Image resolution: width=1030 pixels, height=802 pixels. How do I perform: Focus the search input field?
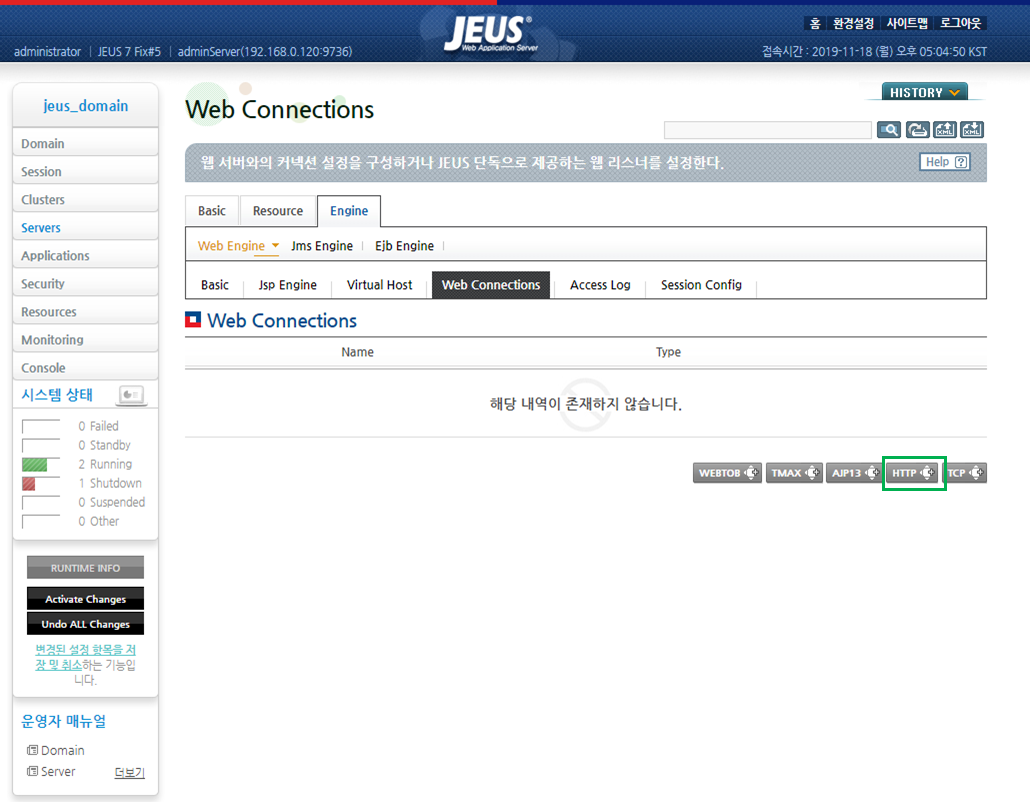coord(767,130)
